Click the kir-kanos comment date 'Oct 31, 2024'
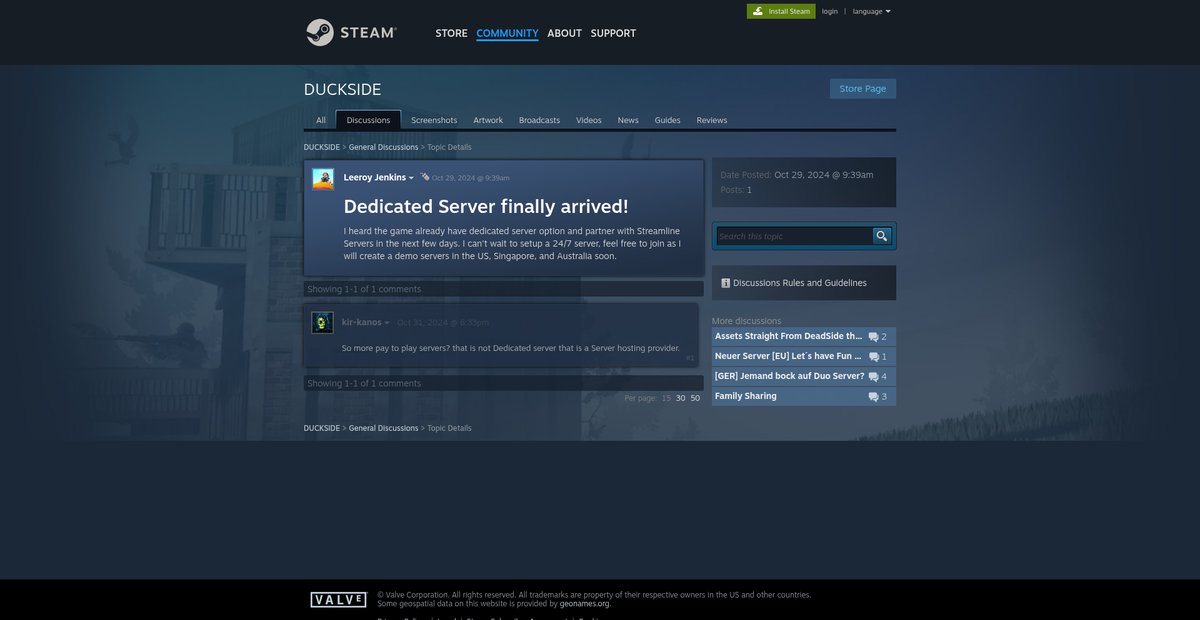Viewport: 1200px width, 620px height. [443, 322]
